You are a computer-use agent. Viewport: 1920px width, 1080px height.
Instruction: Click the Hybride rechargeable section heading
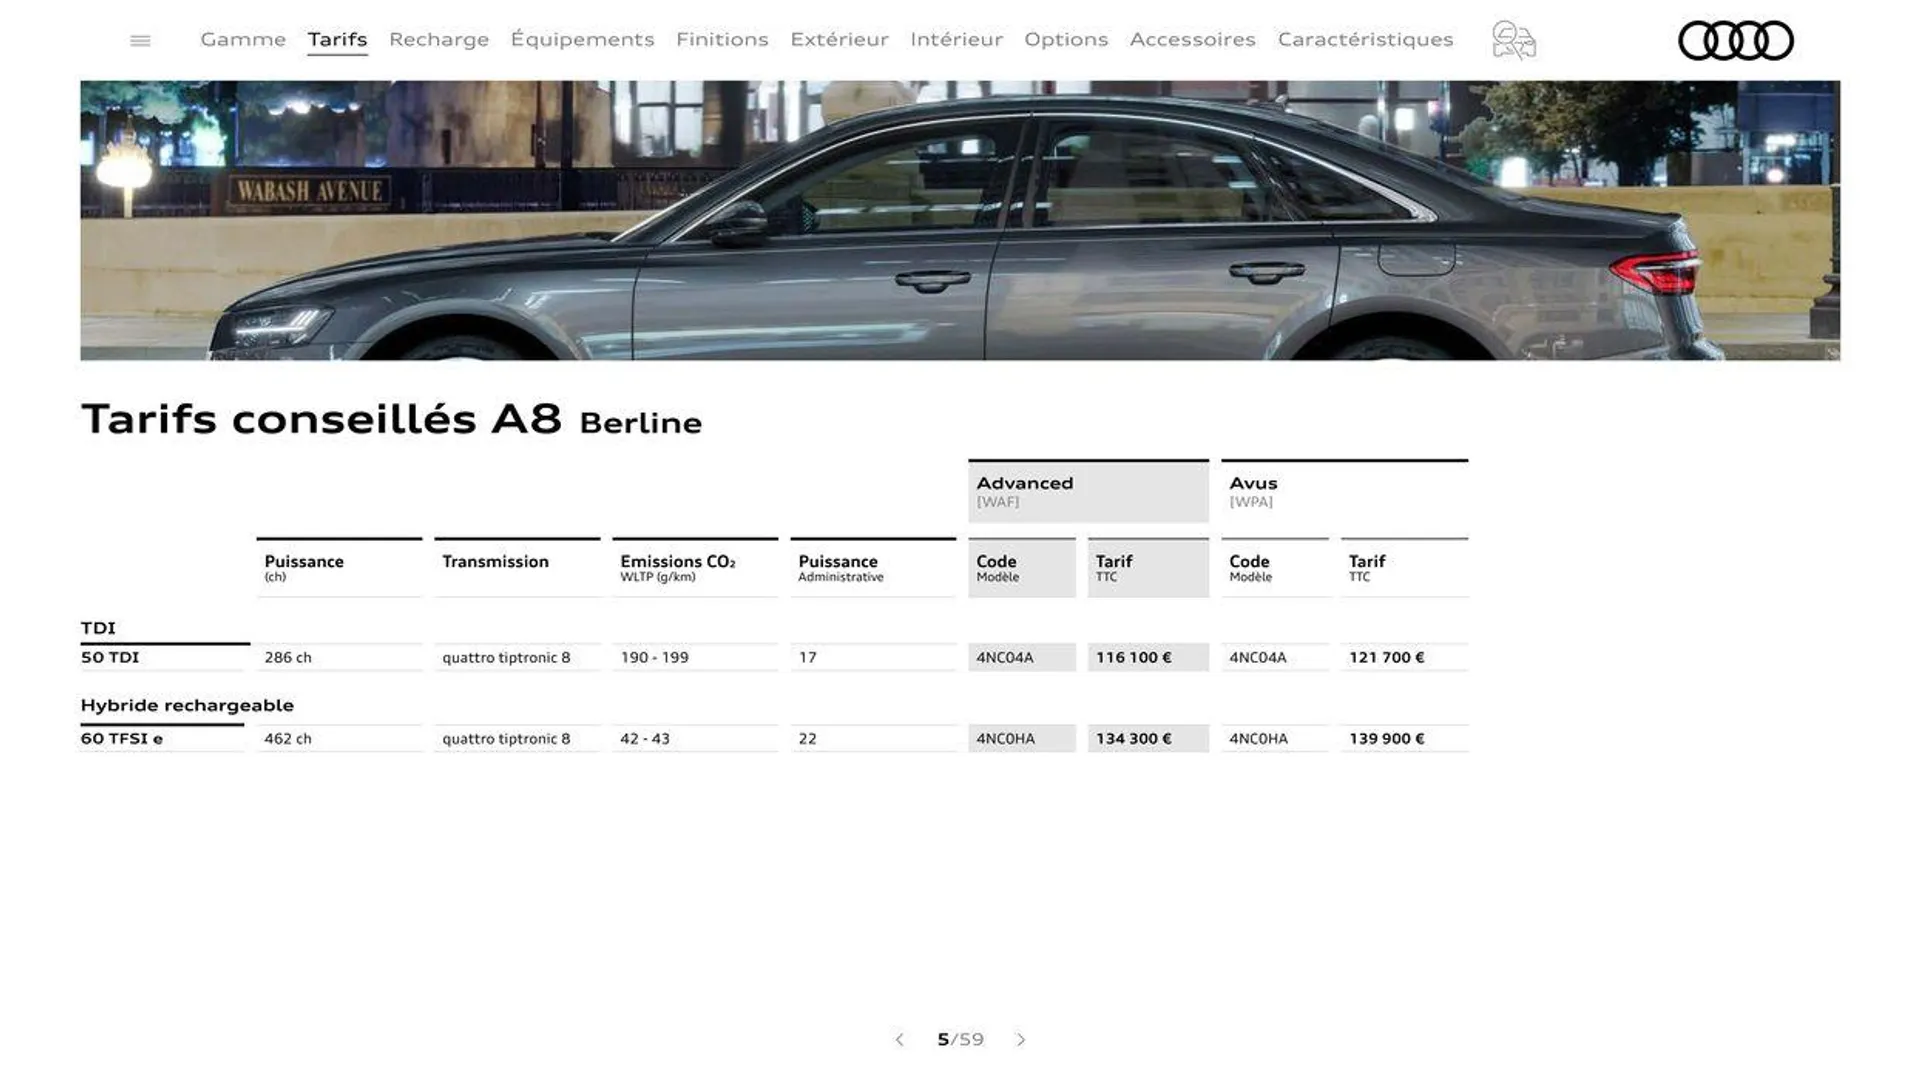187,705
